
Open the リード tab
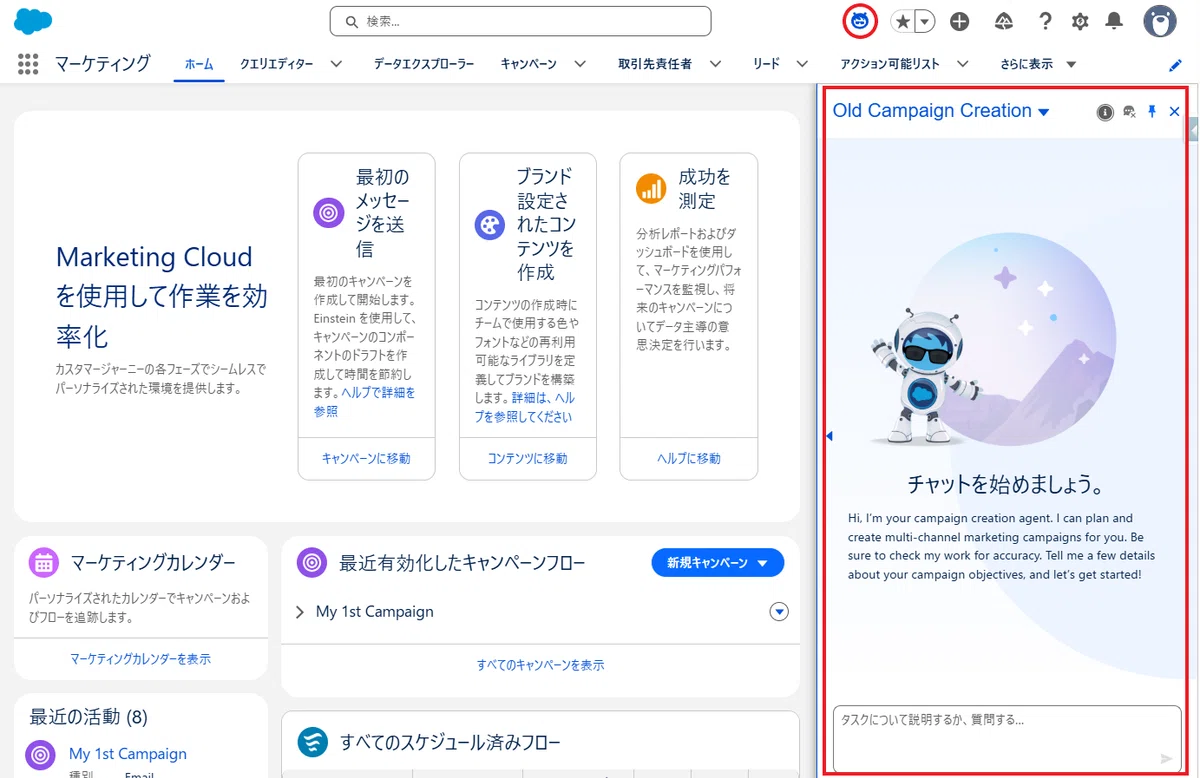(x=766, y=64)
